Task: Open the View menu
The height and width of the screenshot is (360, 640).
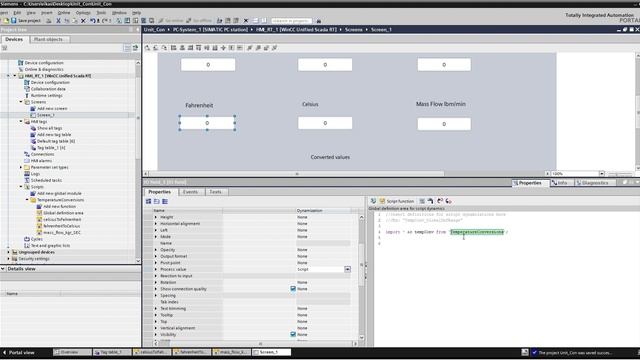Action: pos(31,13)
